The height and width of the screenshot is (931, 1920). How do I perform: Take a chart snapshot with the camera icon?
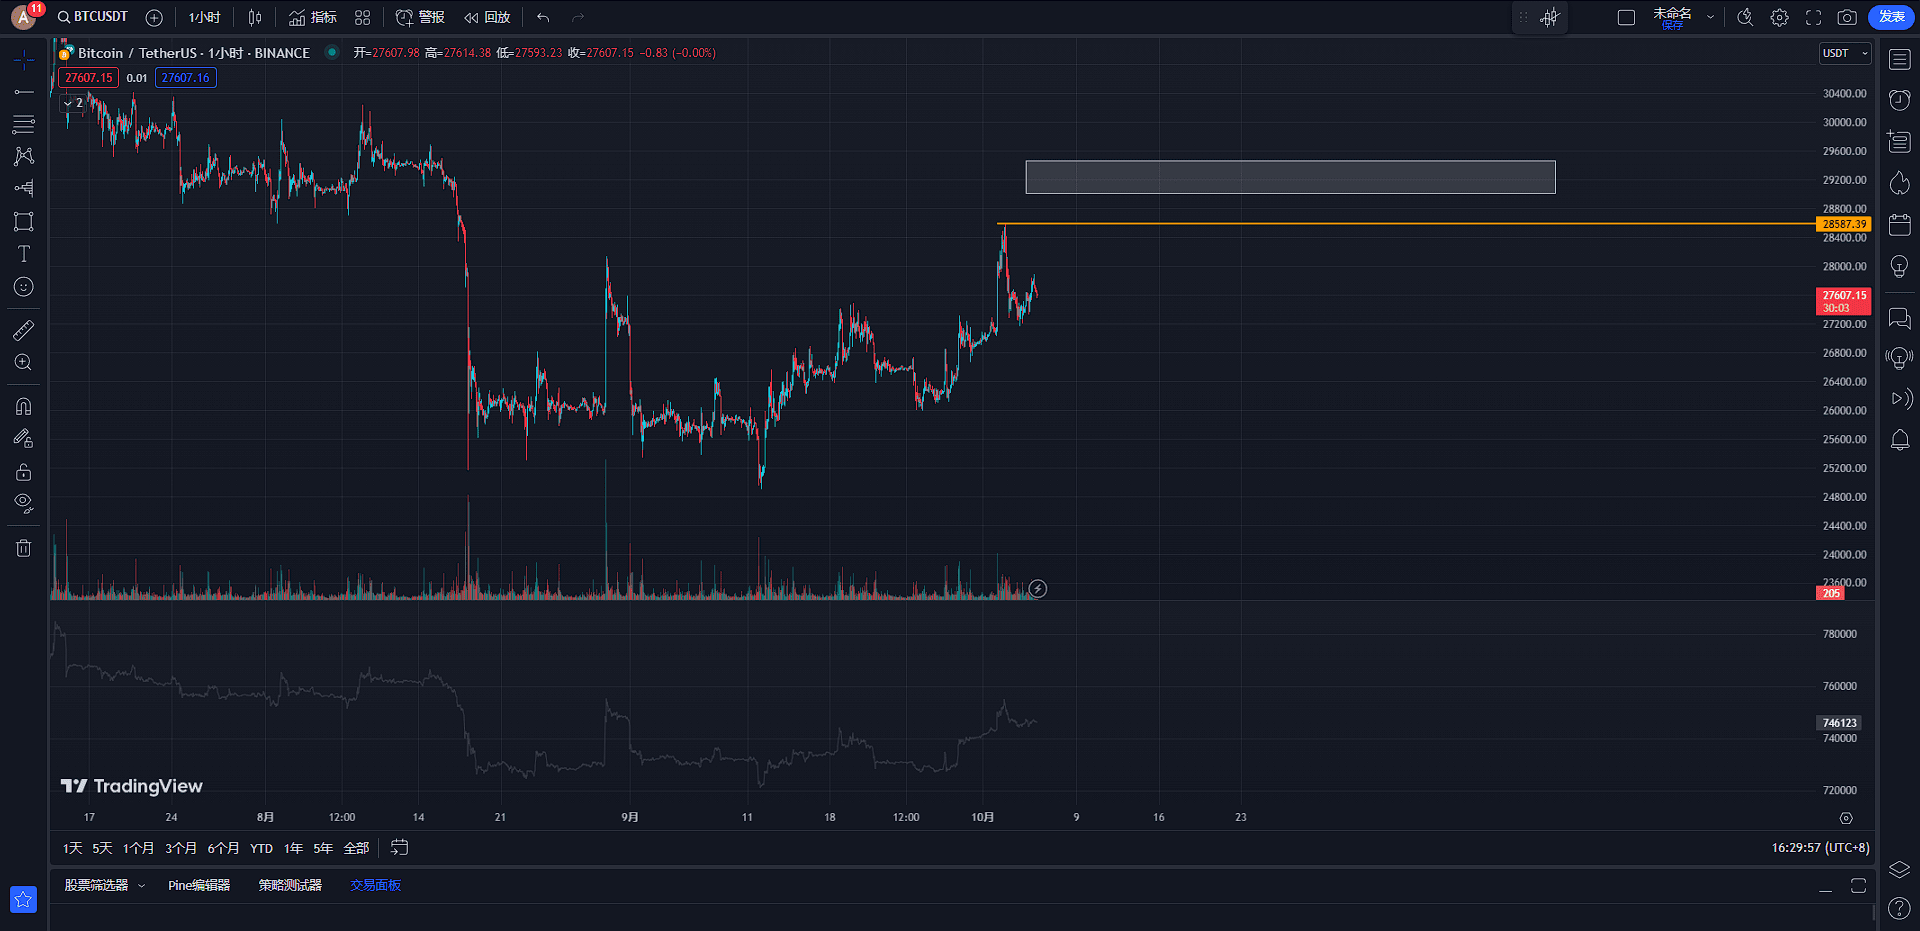[x=1849, y=17]
